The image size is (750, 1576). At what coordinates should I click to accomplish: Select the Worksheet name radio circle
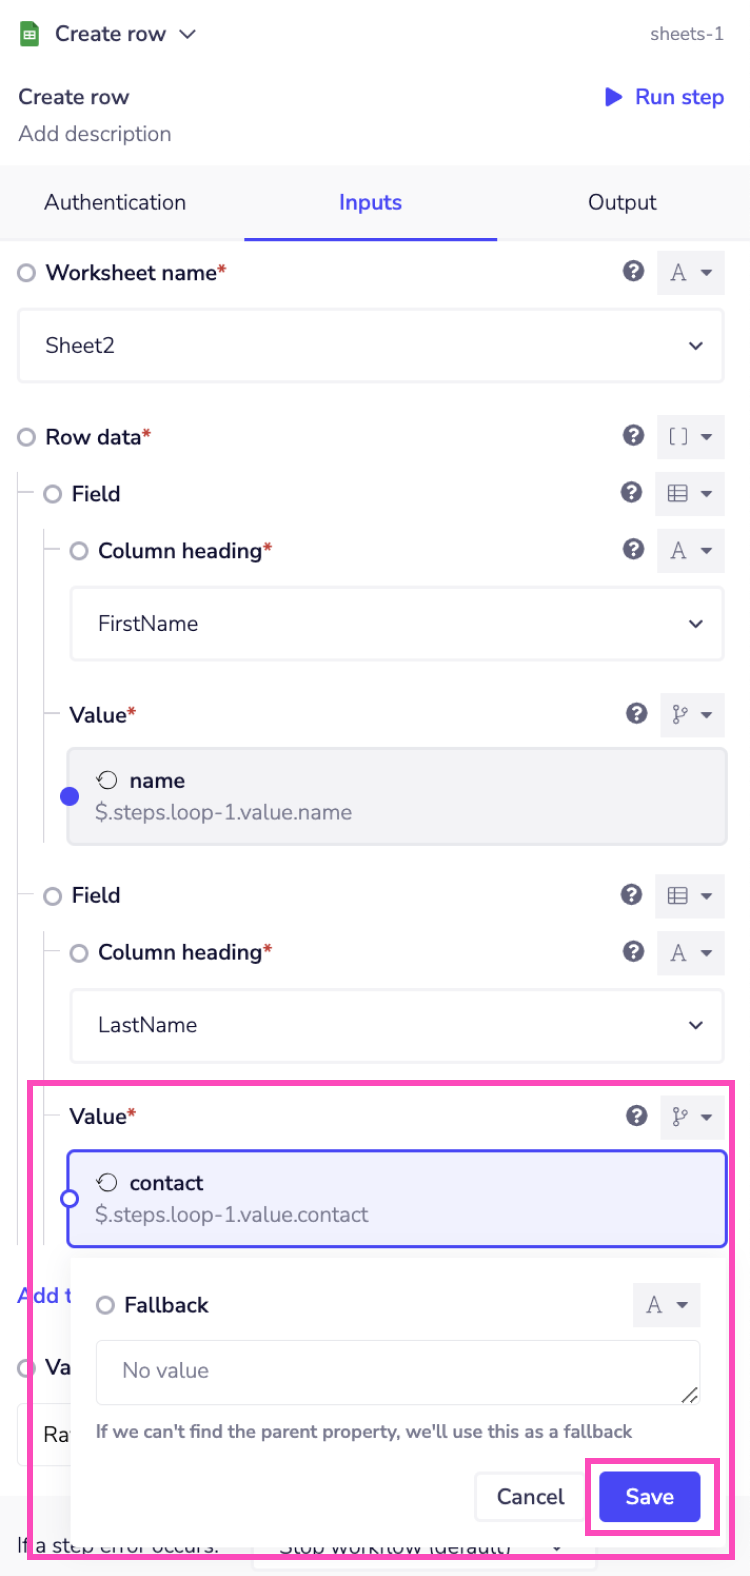(26, 272)
